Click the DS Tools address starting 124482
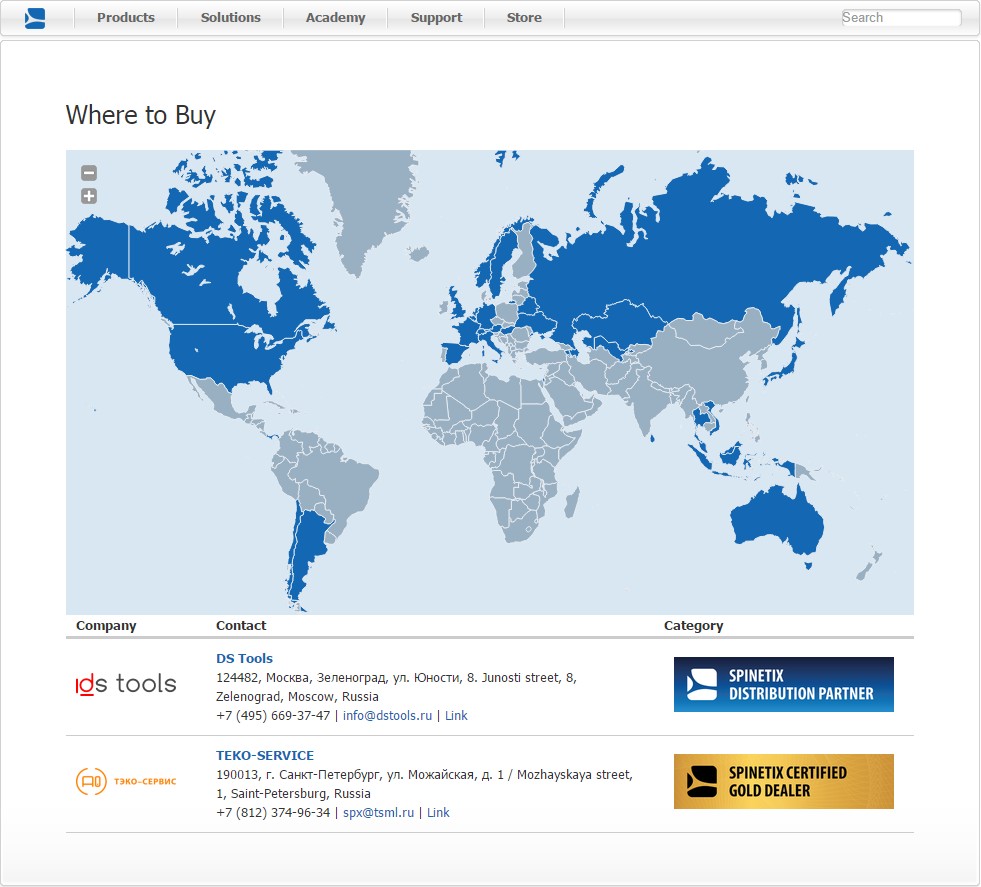Image resolution: width=981 pixels, height=887 pixels. click(x=396, y=687)
